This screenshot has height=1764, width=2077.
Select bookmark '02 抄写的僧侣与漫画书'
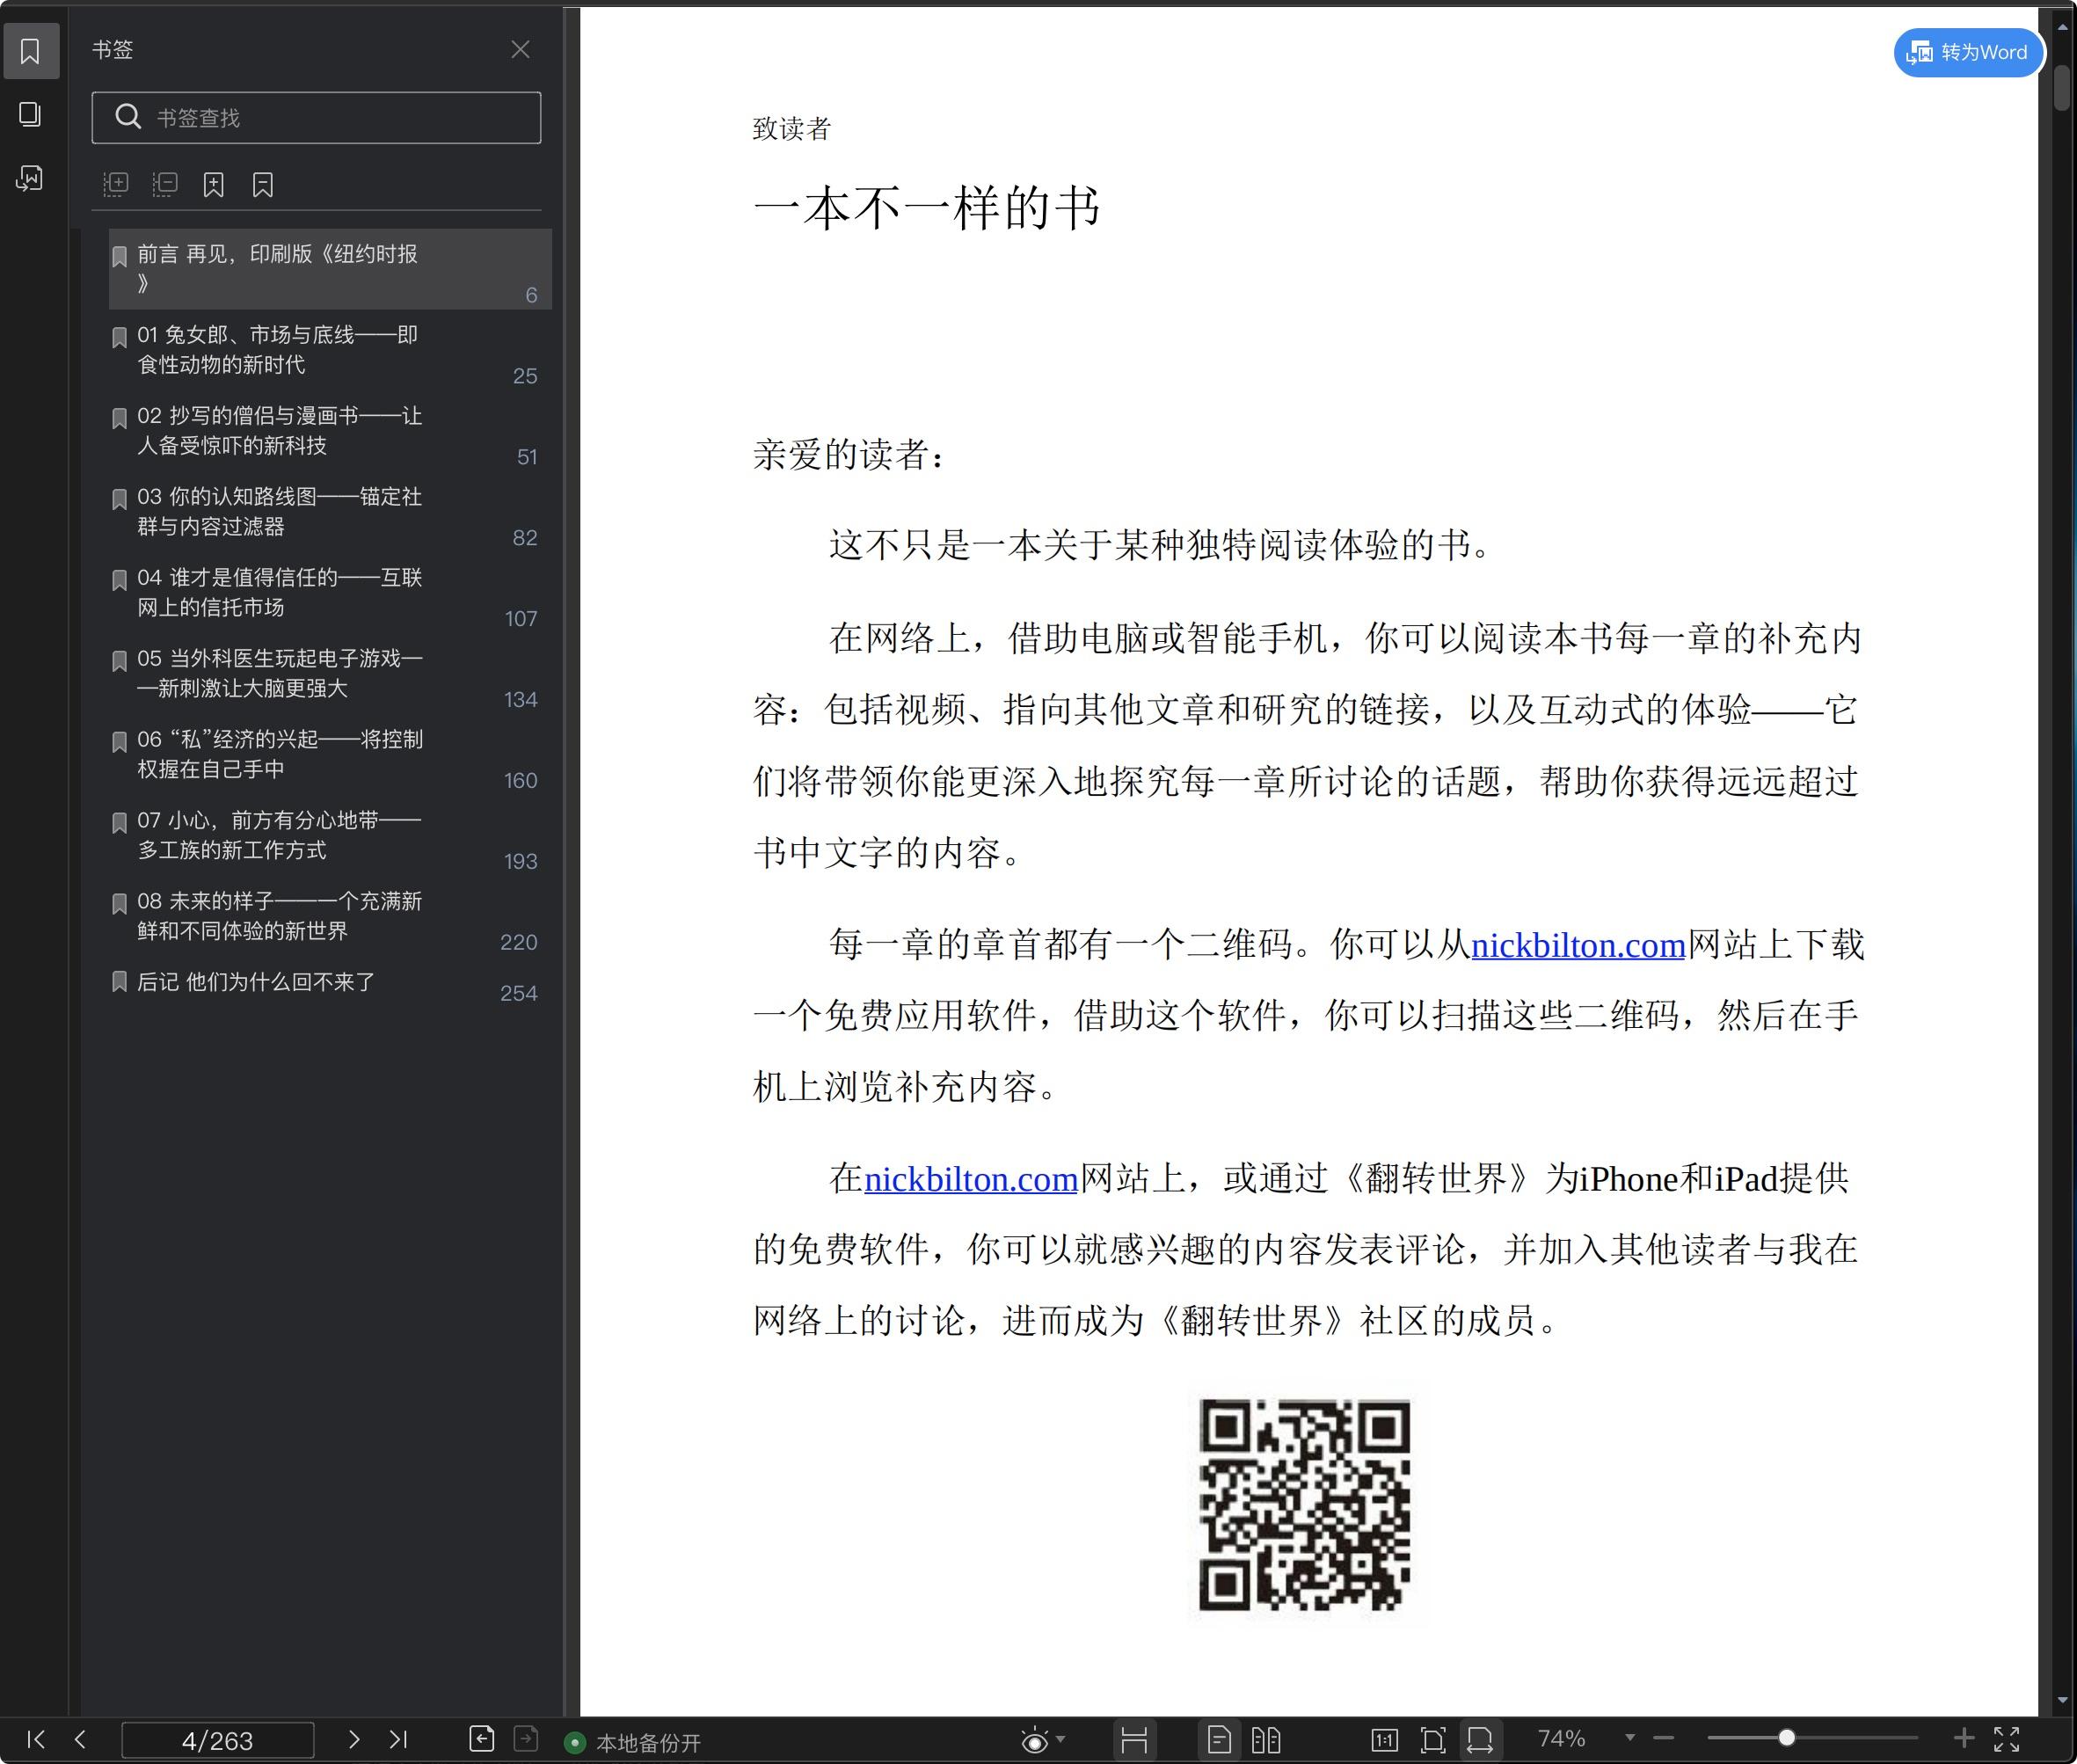click(330, 431)
